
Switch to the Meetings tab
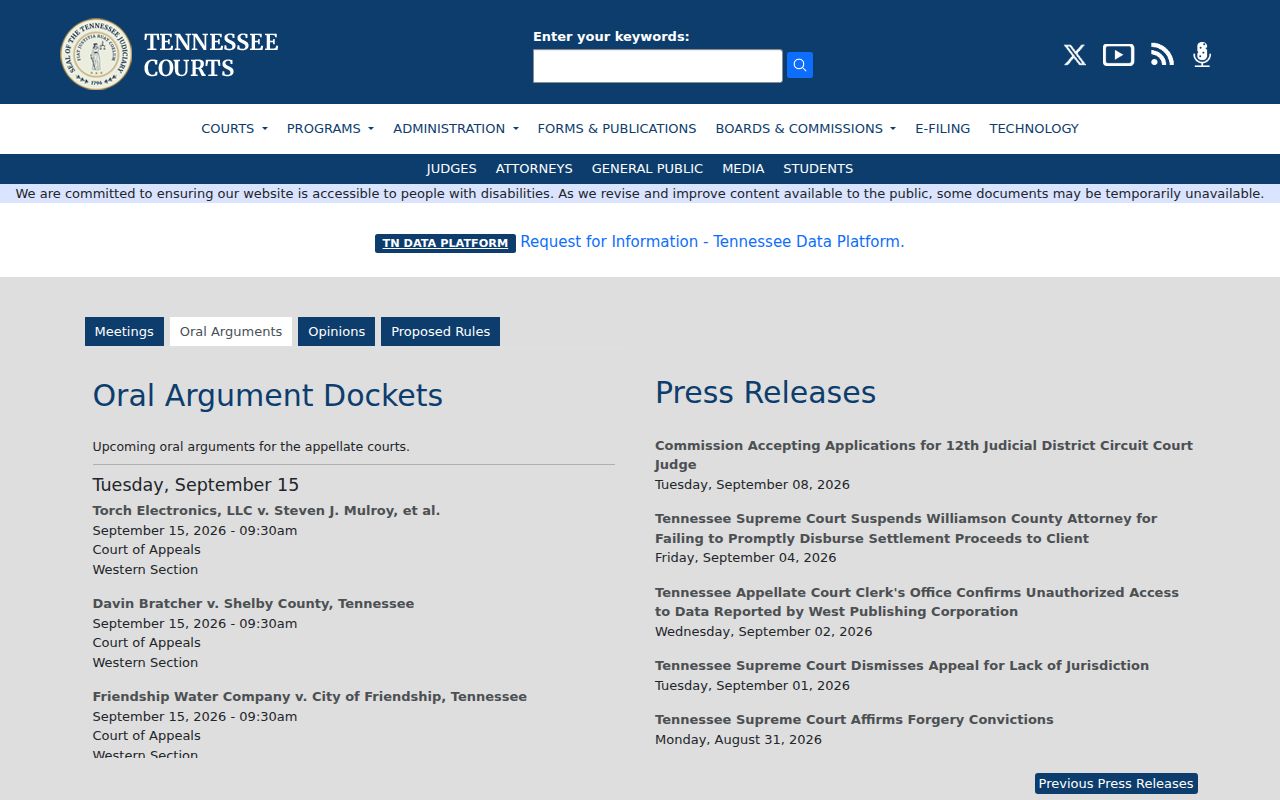(124, 331)
